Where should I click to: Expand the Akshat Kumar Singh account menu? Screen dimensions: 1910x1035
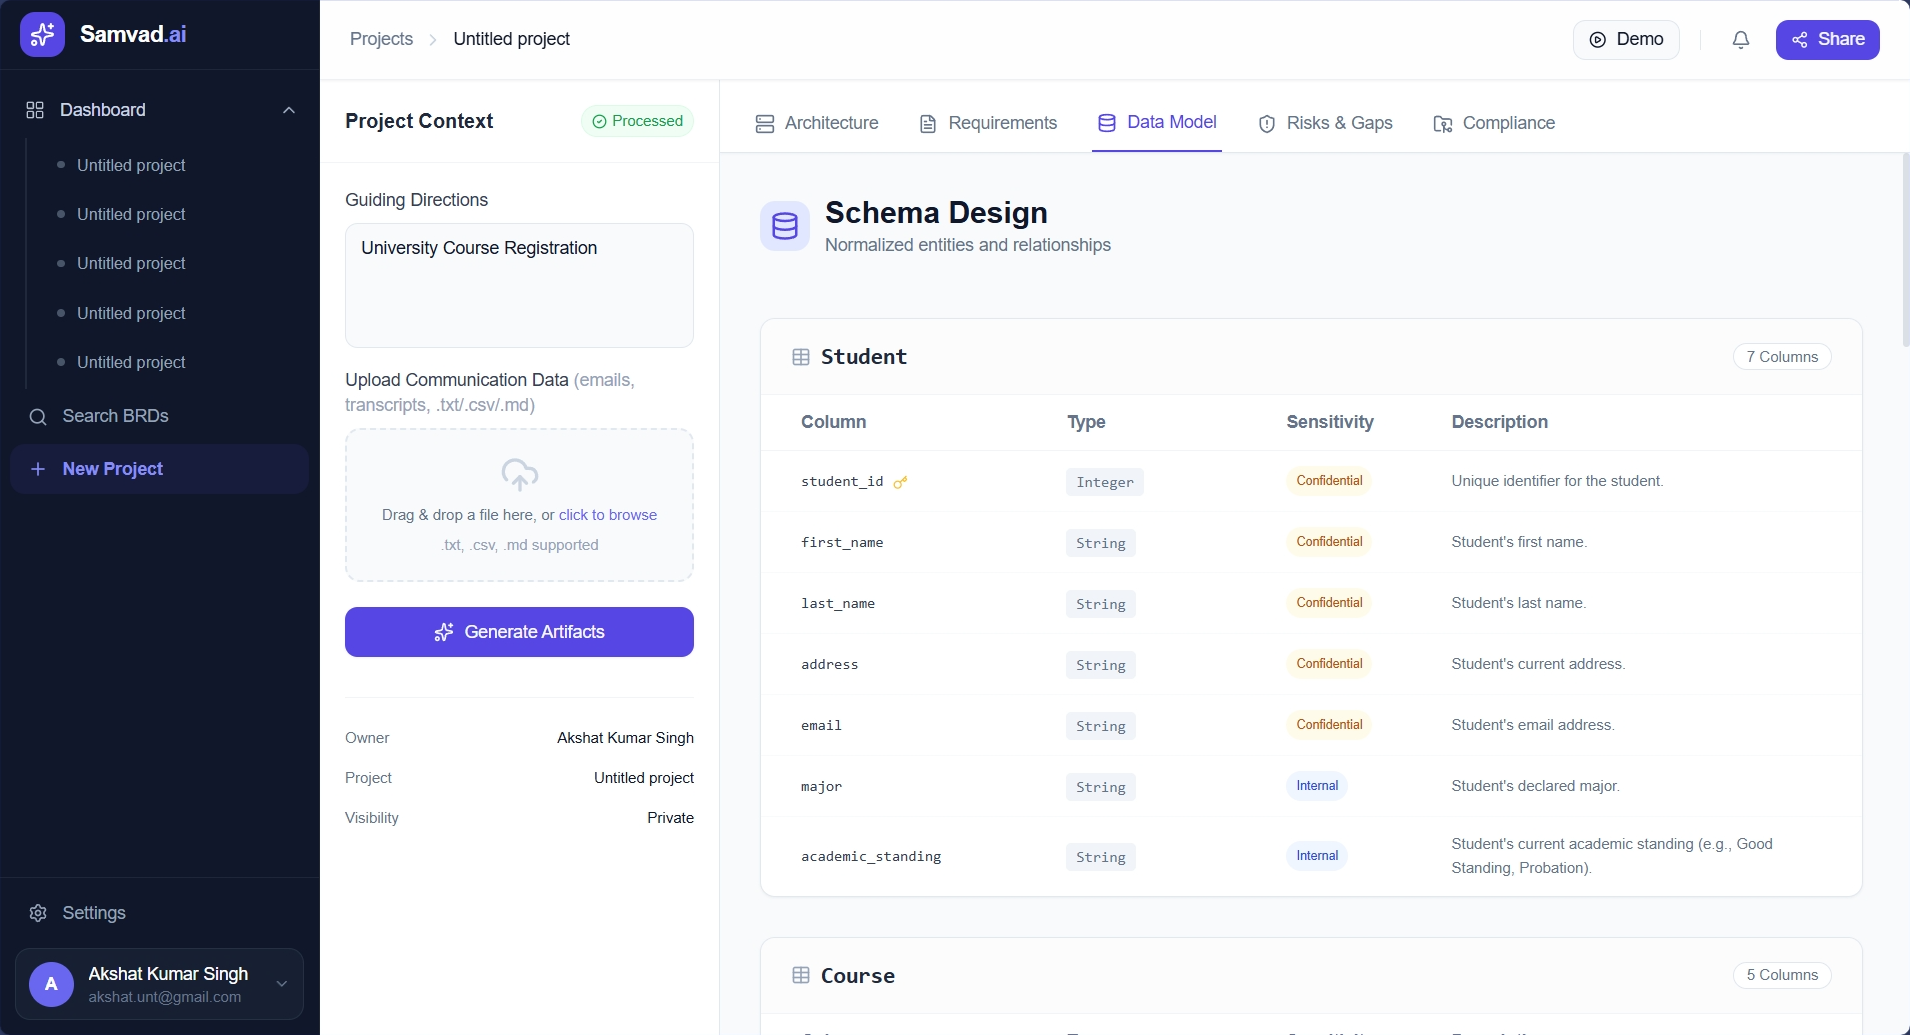[x=281, y=984]
